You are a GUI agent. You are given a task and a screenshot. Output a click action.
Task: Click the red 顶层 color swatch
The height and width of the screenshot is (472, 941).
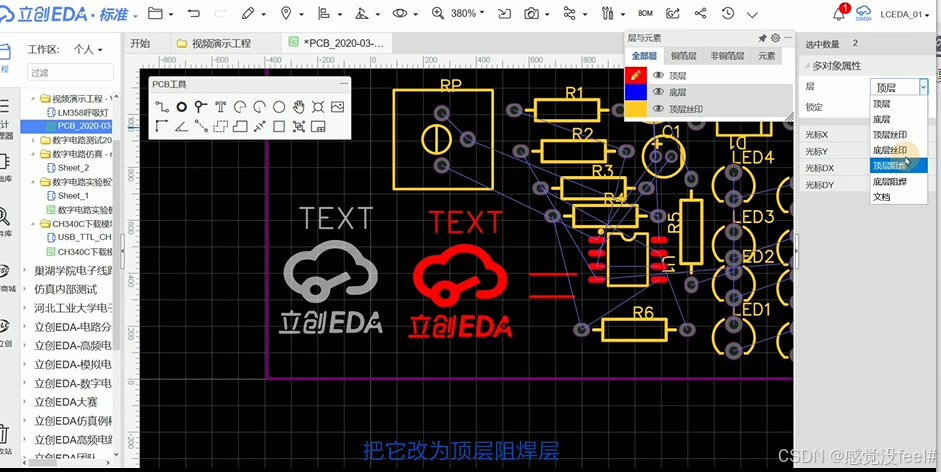(636, 75)
